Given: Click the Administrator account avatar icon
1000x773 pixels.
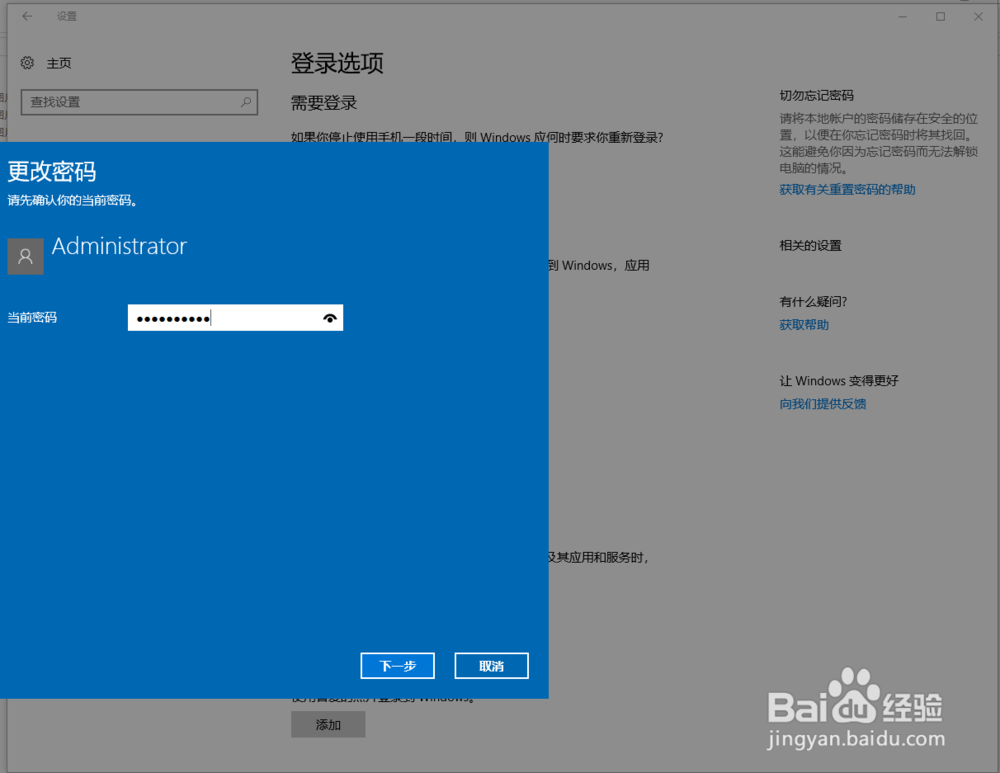Looking at the screenshot, I should point(25,256).
